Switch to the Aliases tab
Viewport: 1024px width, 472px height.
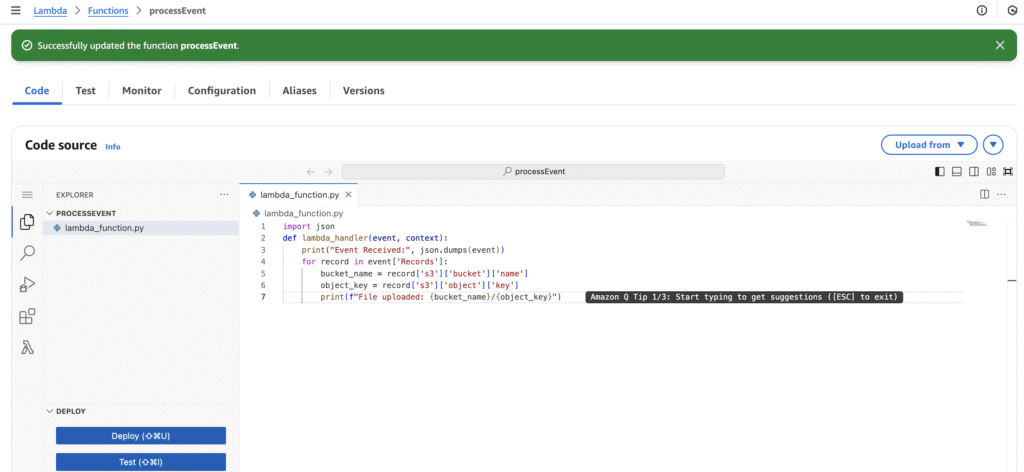tap(300, 91)
